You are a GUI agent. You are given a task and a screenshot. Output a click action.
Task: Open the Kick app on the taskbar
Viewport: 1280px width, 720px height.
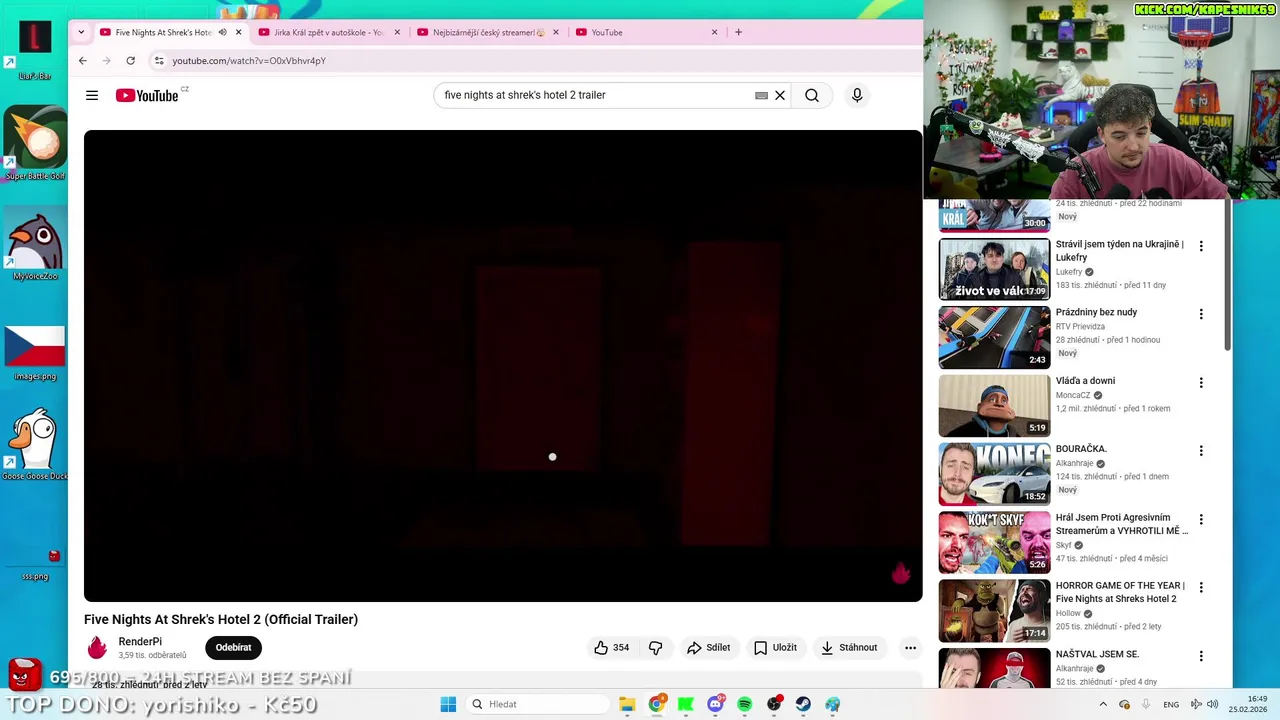[x=686, y=704]
